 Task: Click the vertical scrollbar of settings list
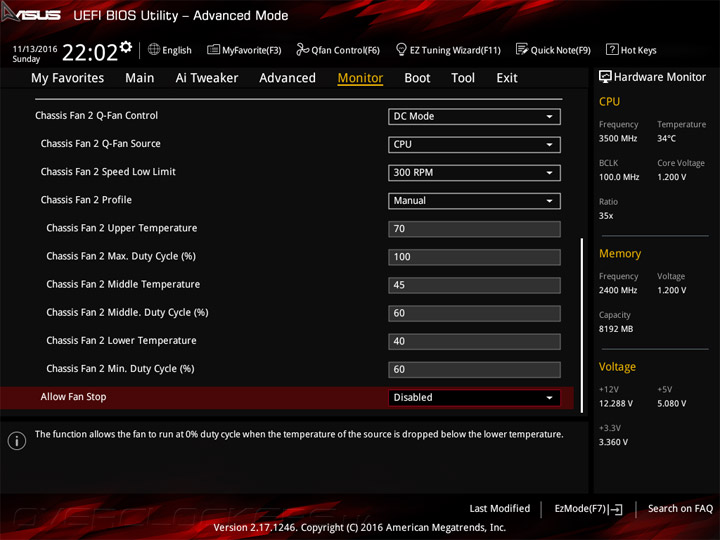point(582,325)
